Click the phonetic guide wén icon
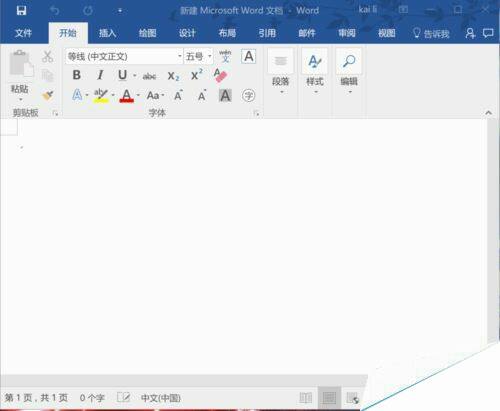Screen dimensions: 500x411 [225, 56]
